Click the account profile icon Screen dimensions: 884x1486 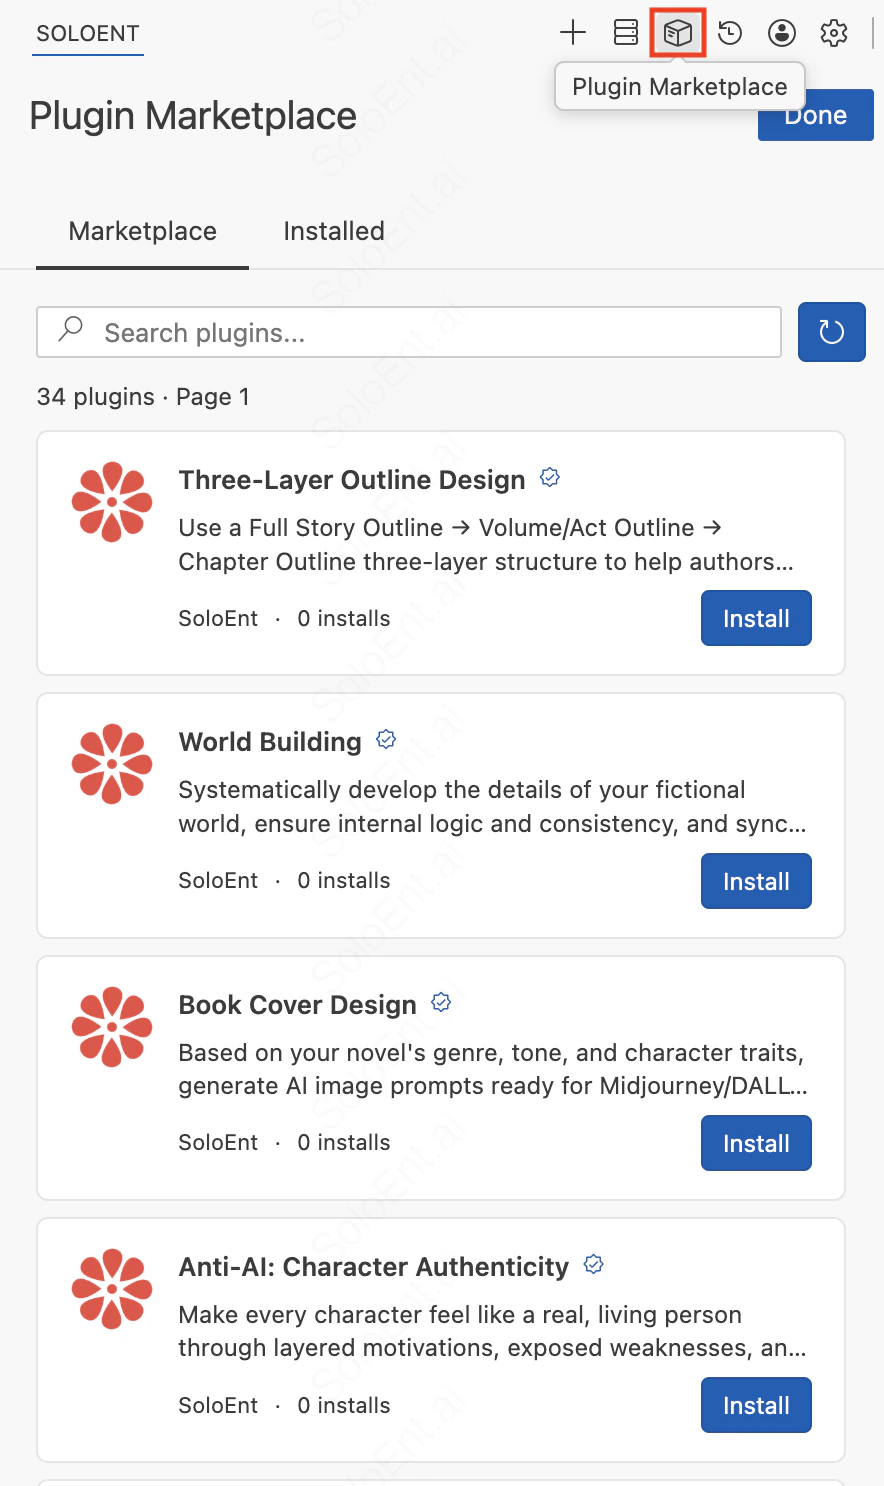tap(781, 32)
